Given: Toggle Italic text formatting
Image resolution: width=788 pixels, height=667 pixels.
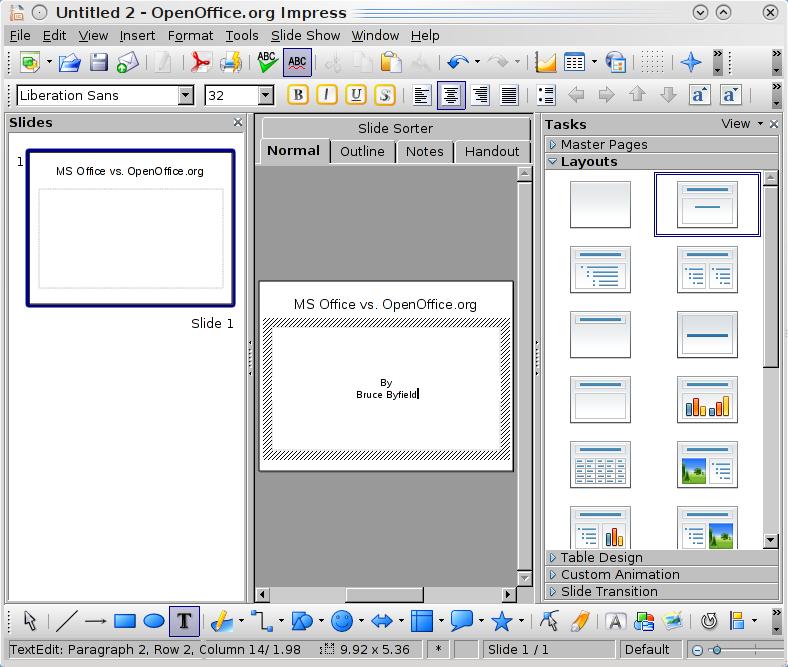Looking at the screenshot, I should (x=327, y=95).
